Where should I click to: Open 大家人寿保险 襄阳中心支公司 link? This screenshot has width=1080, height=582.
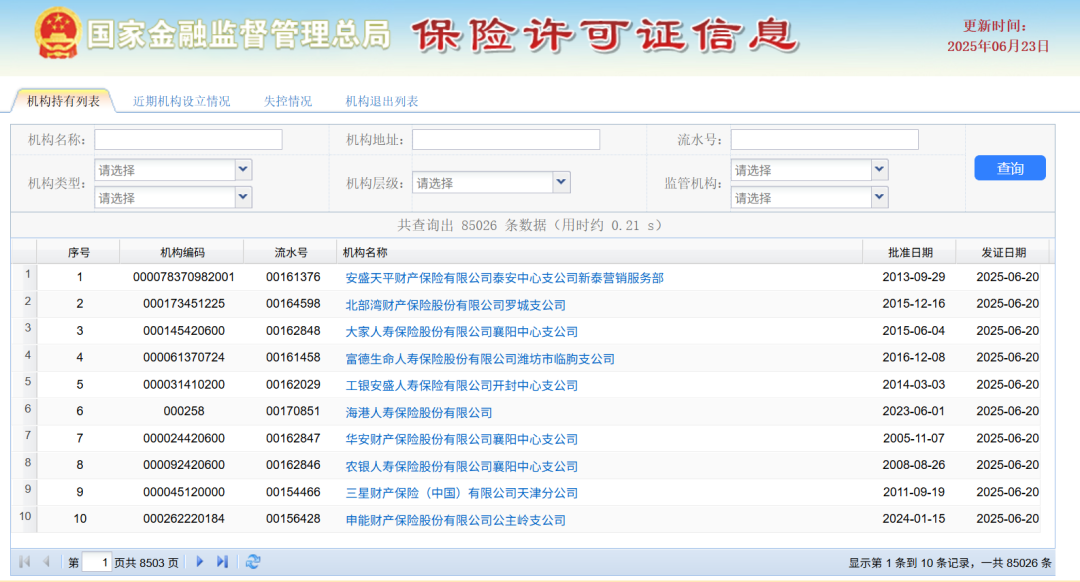click(461, 331)
